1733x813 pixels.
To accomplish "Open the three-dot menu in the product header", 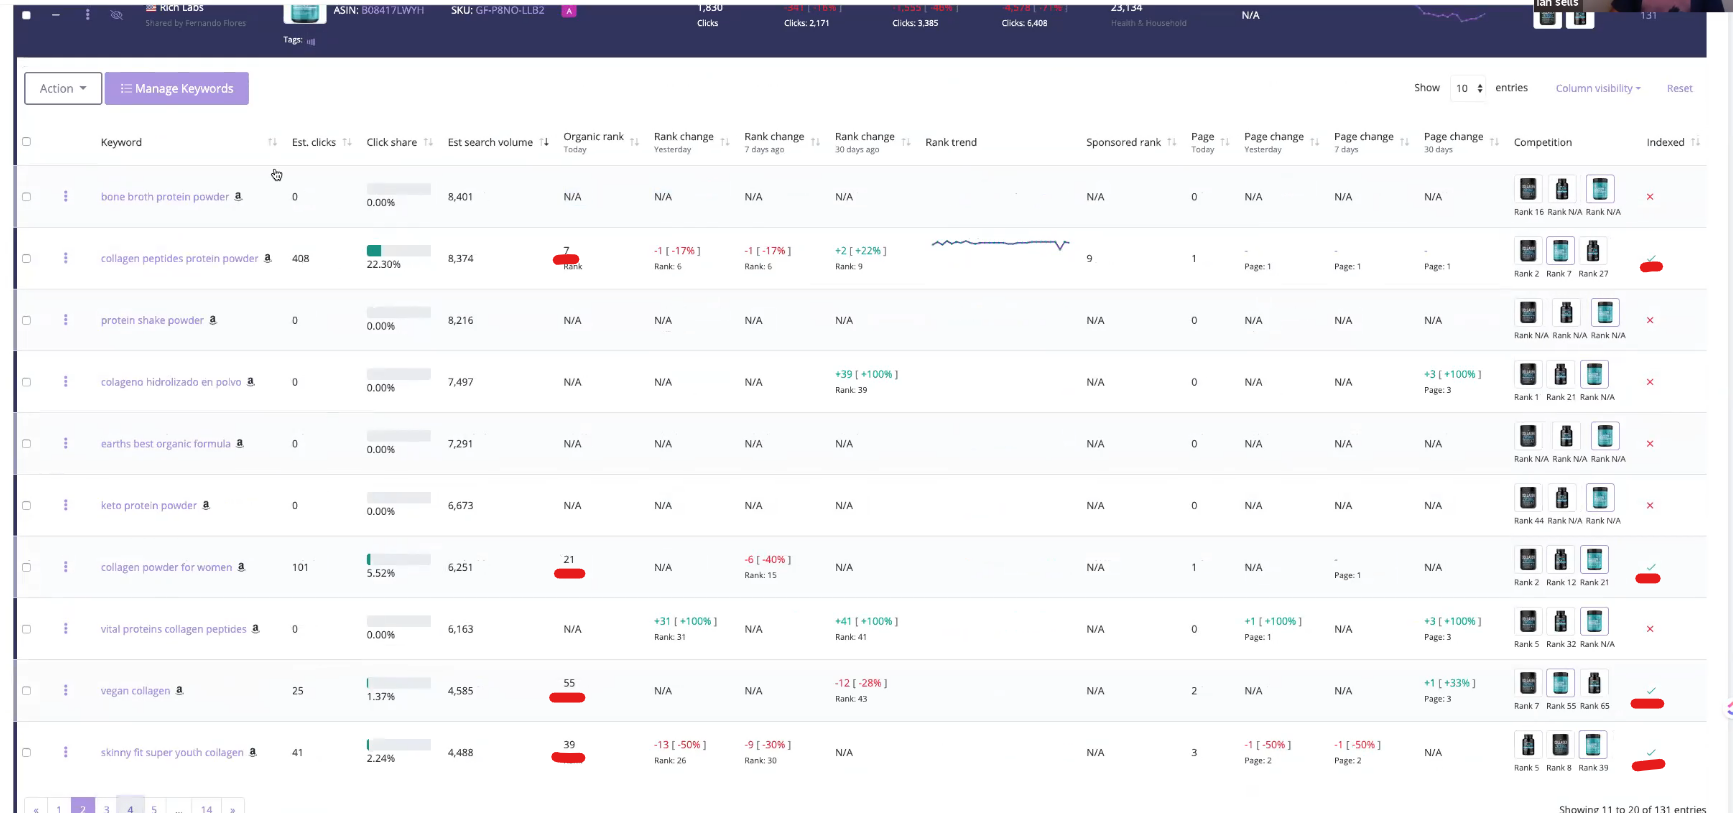I will point(88,15).
